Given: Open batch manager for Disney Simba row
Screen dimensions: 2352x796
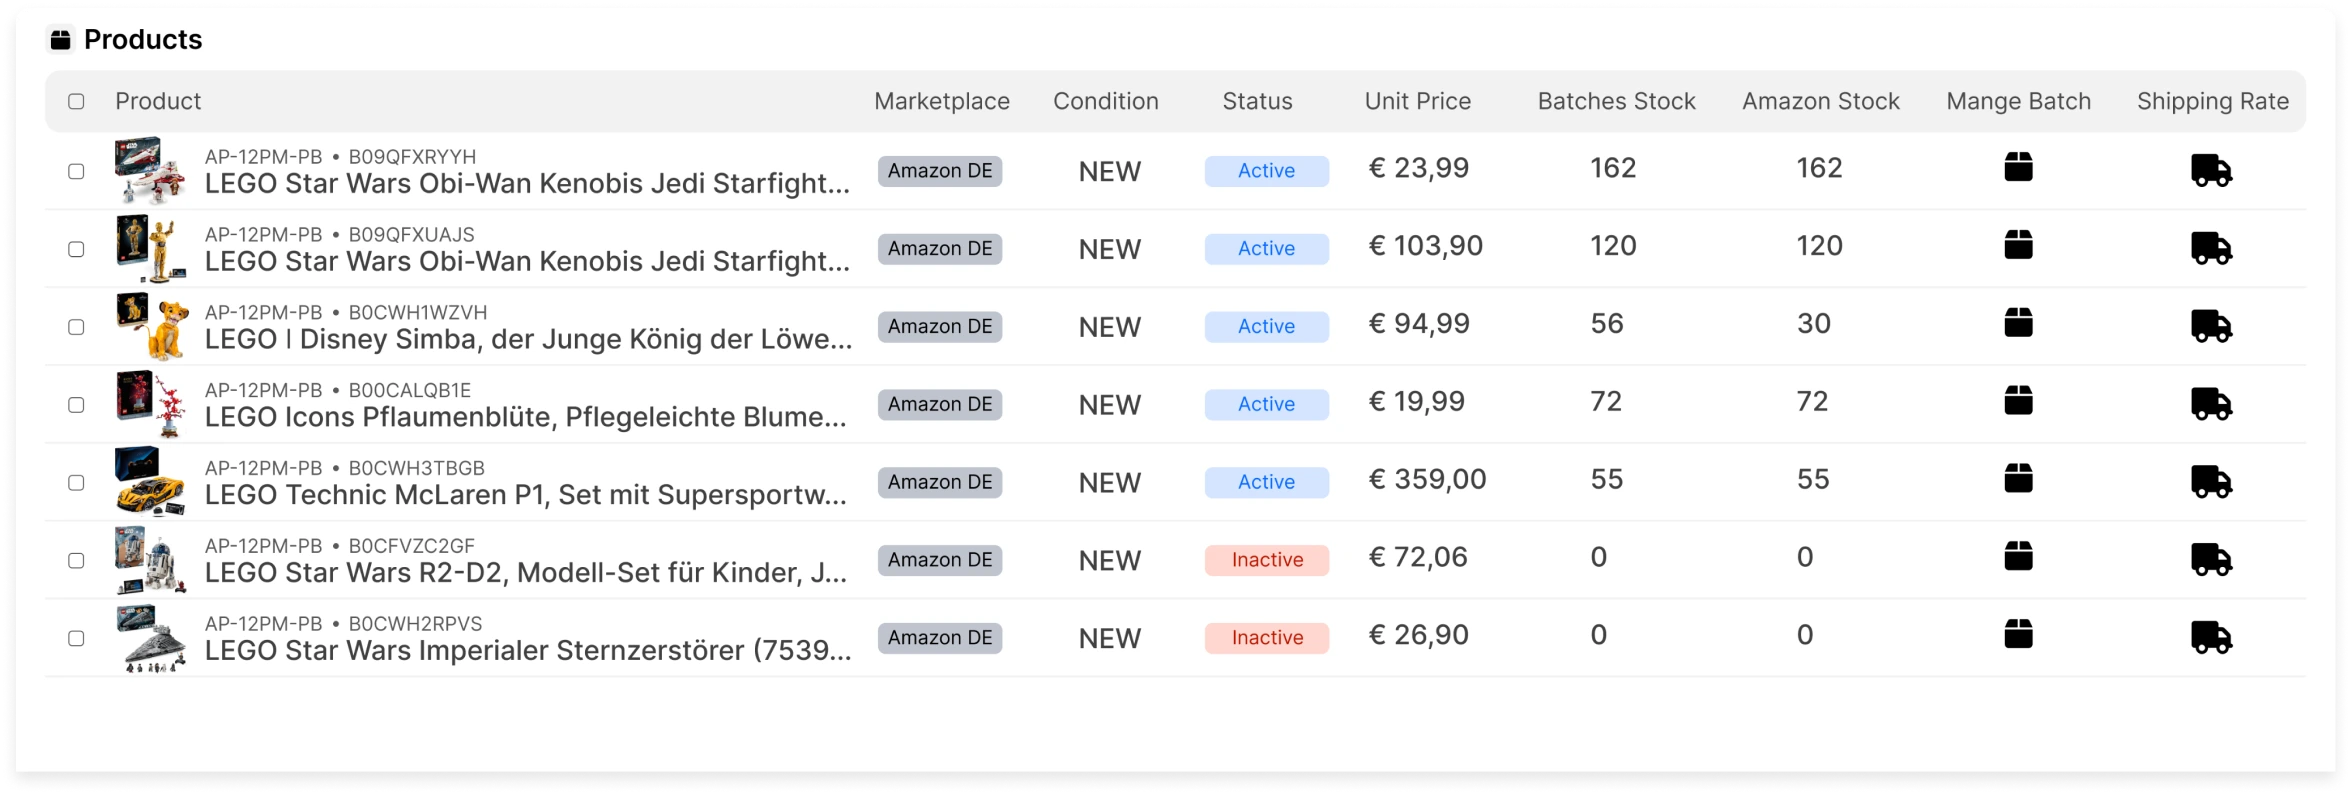Looking at the screenshot, I should [2018, 323].
